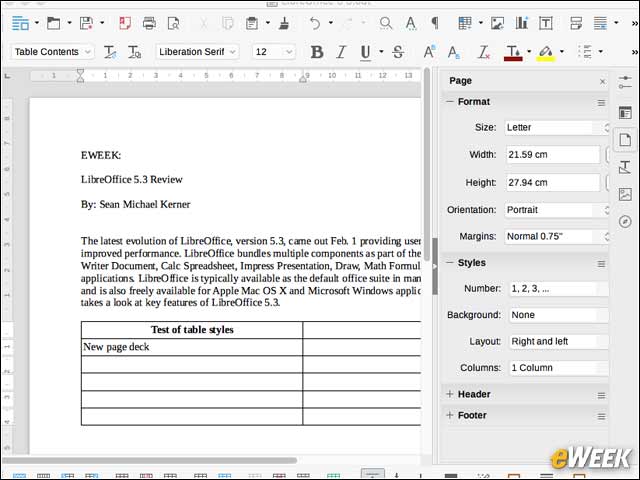Click the Insert Text Box icon
Image resolution: width=640 pixels, height=480 pixels.
click(x=546, y=23)
